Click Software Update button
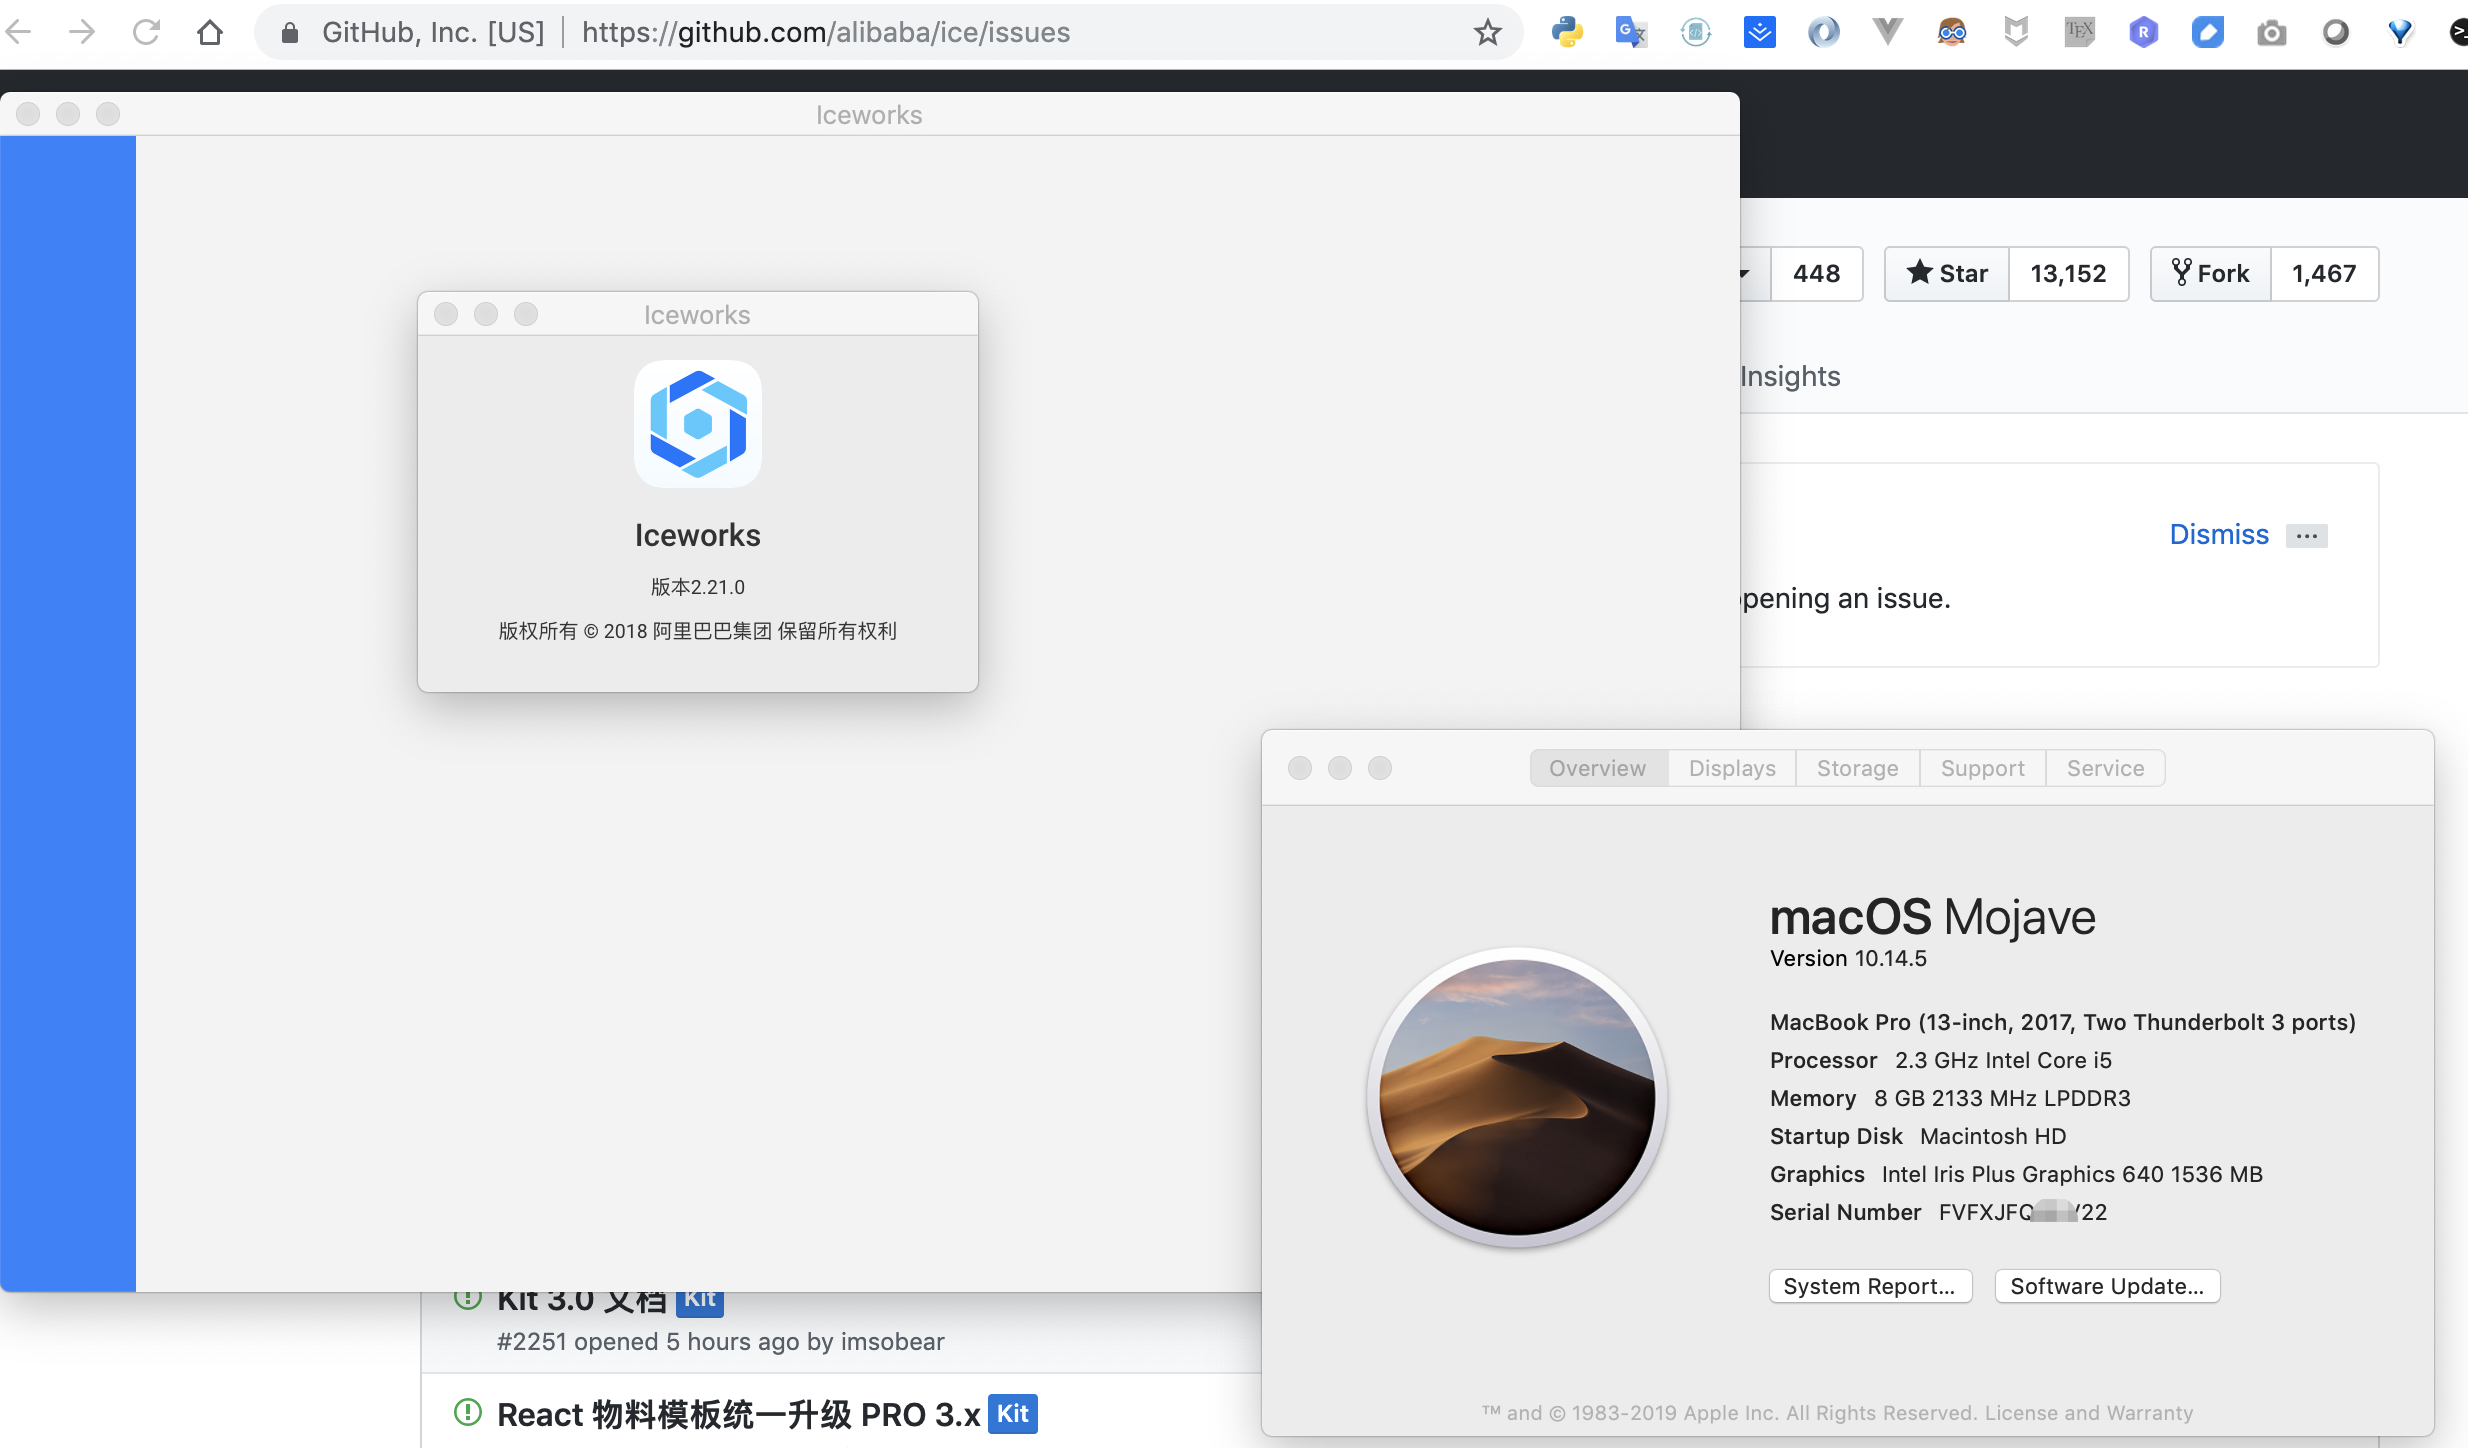2468x1448 pixels. (x=2107, y=1286)
